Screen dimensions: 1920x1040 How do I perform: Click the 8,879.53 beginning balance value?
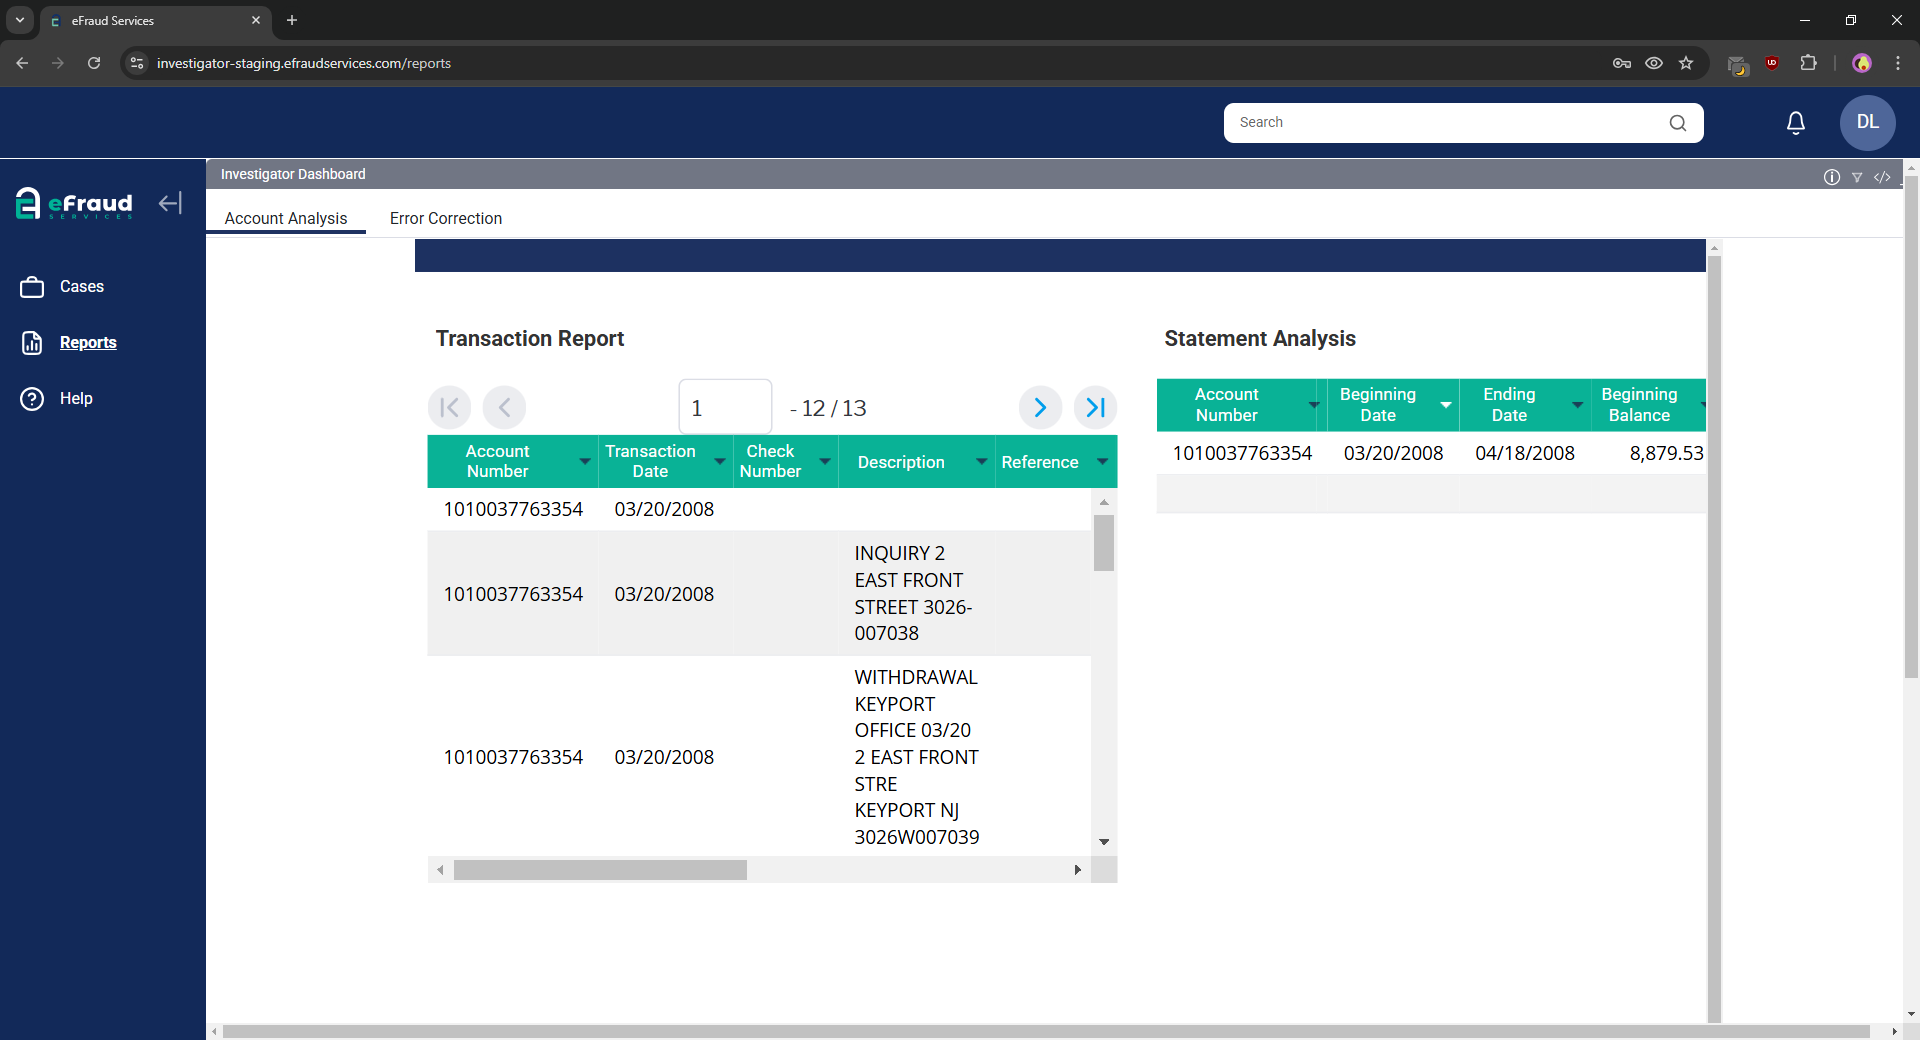tap(1666, 453)
